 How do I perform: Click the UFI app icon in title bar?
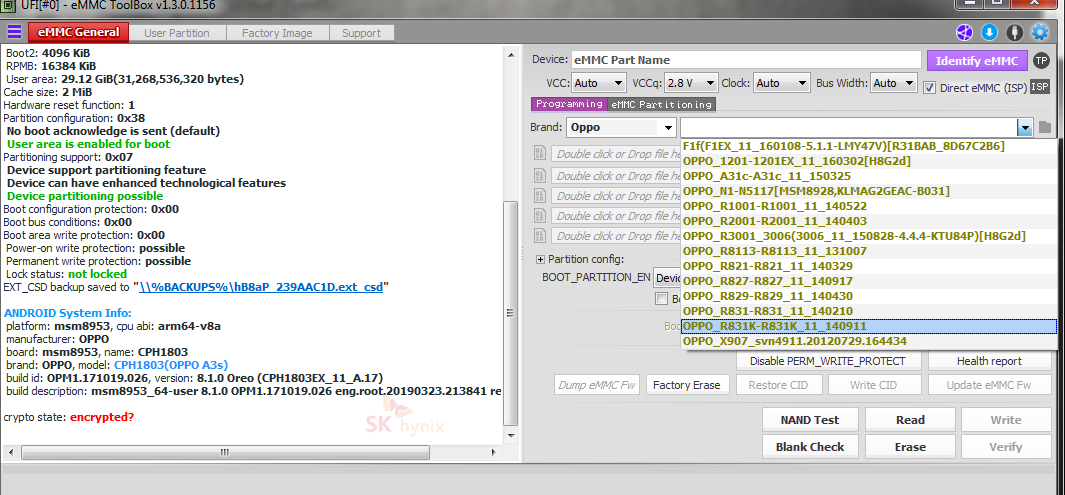pyautogui.click(x=7, y=7)
